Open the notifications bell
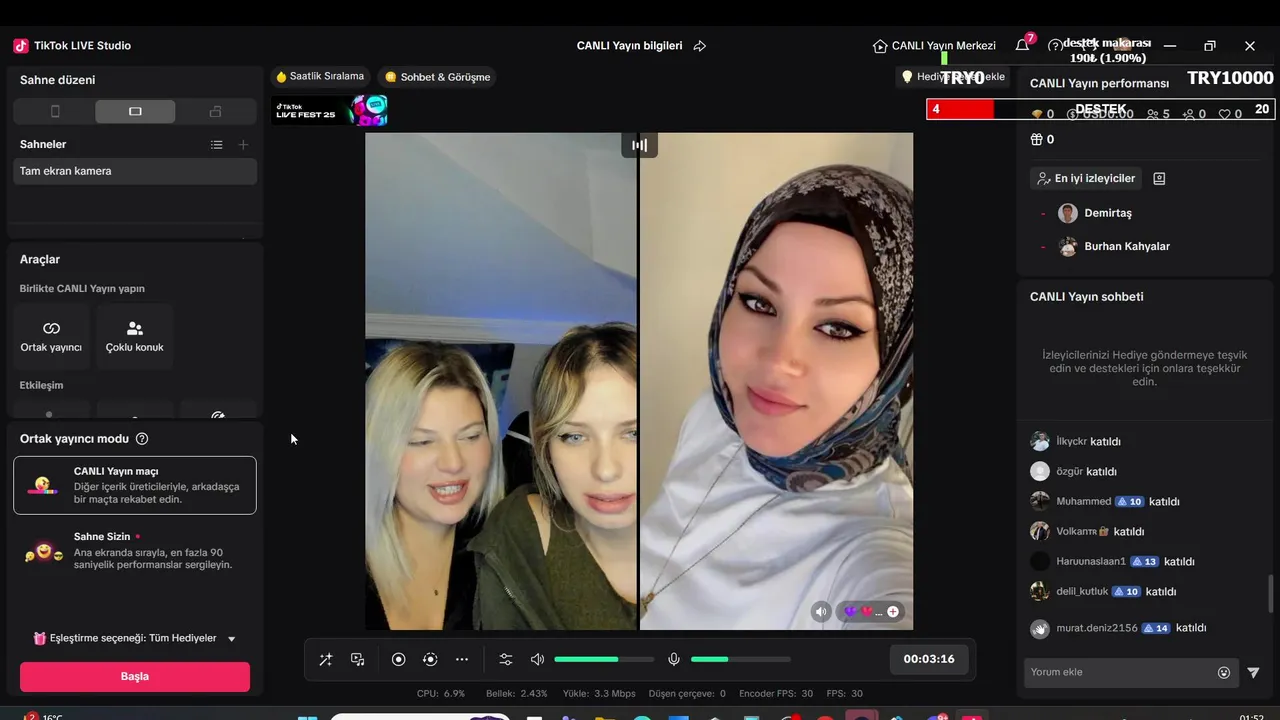 [x=1022, y=46]
